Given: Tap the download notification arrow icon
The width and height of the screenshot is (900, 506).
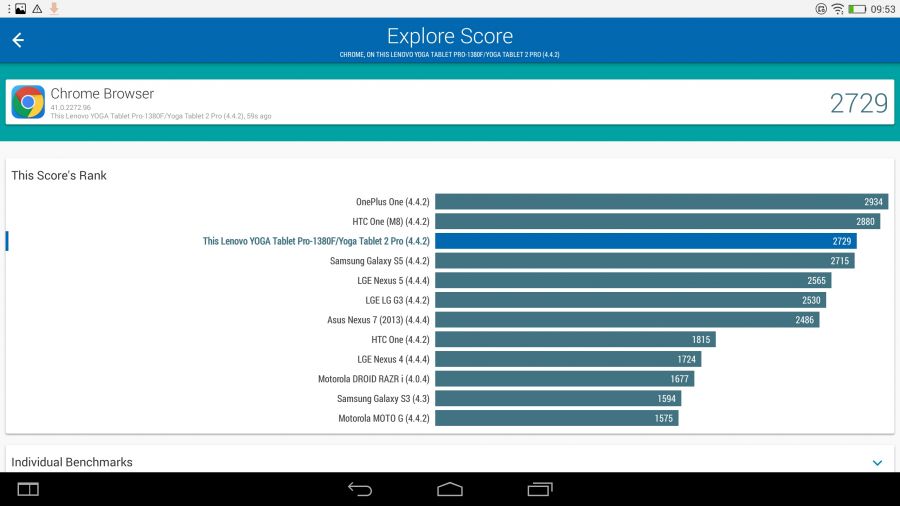Looking at the screenshot, I should 54,9.
